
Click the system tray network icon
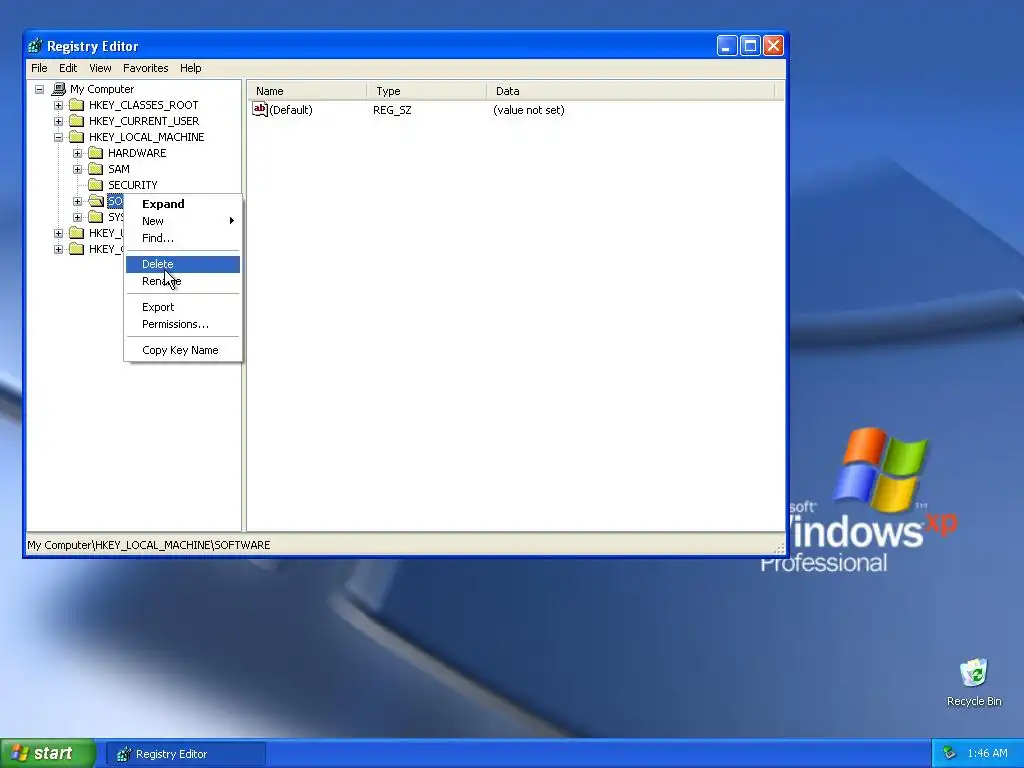pyautogui.click(x=949, y=754)
